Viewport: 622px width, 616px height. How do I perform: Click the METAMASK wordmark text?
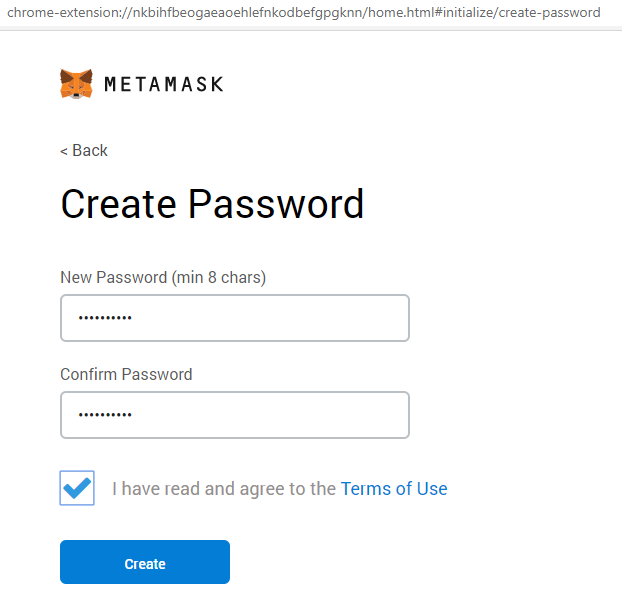(x=164, y=85)
